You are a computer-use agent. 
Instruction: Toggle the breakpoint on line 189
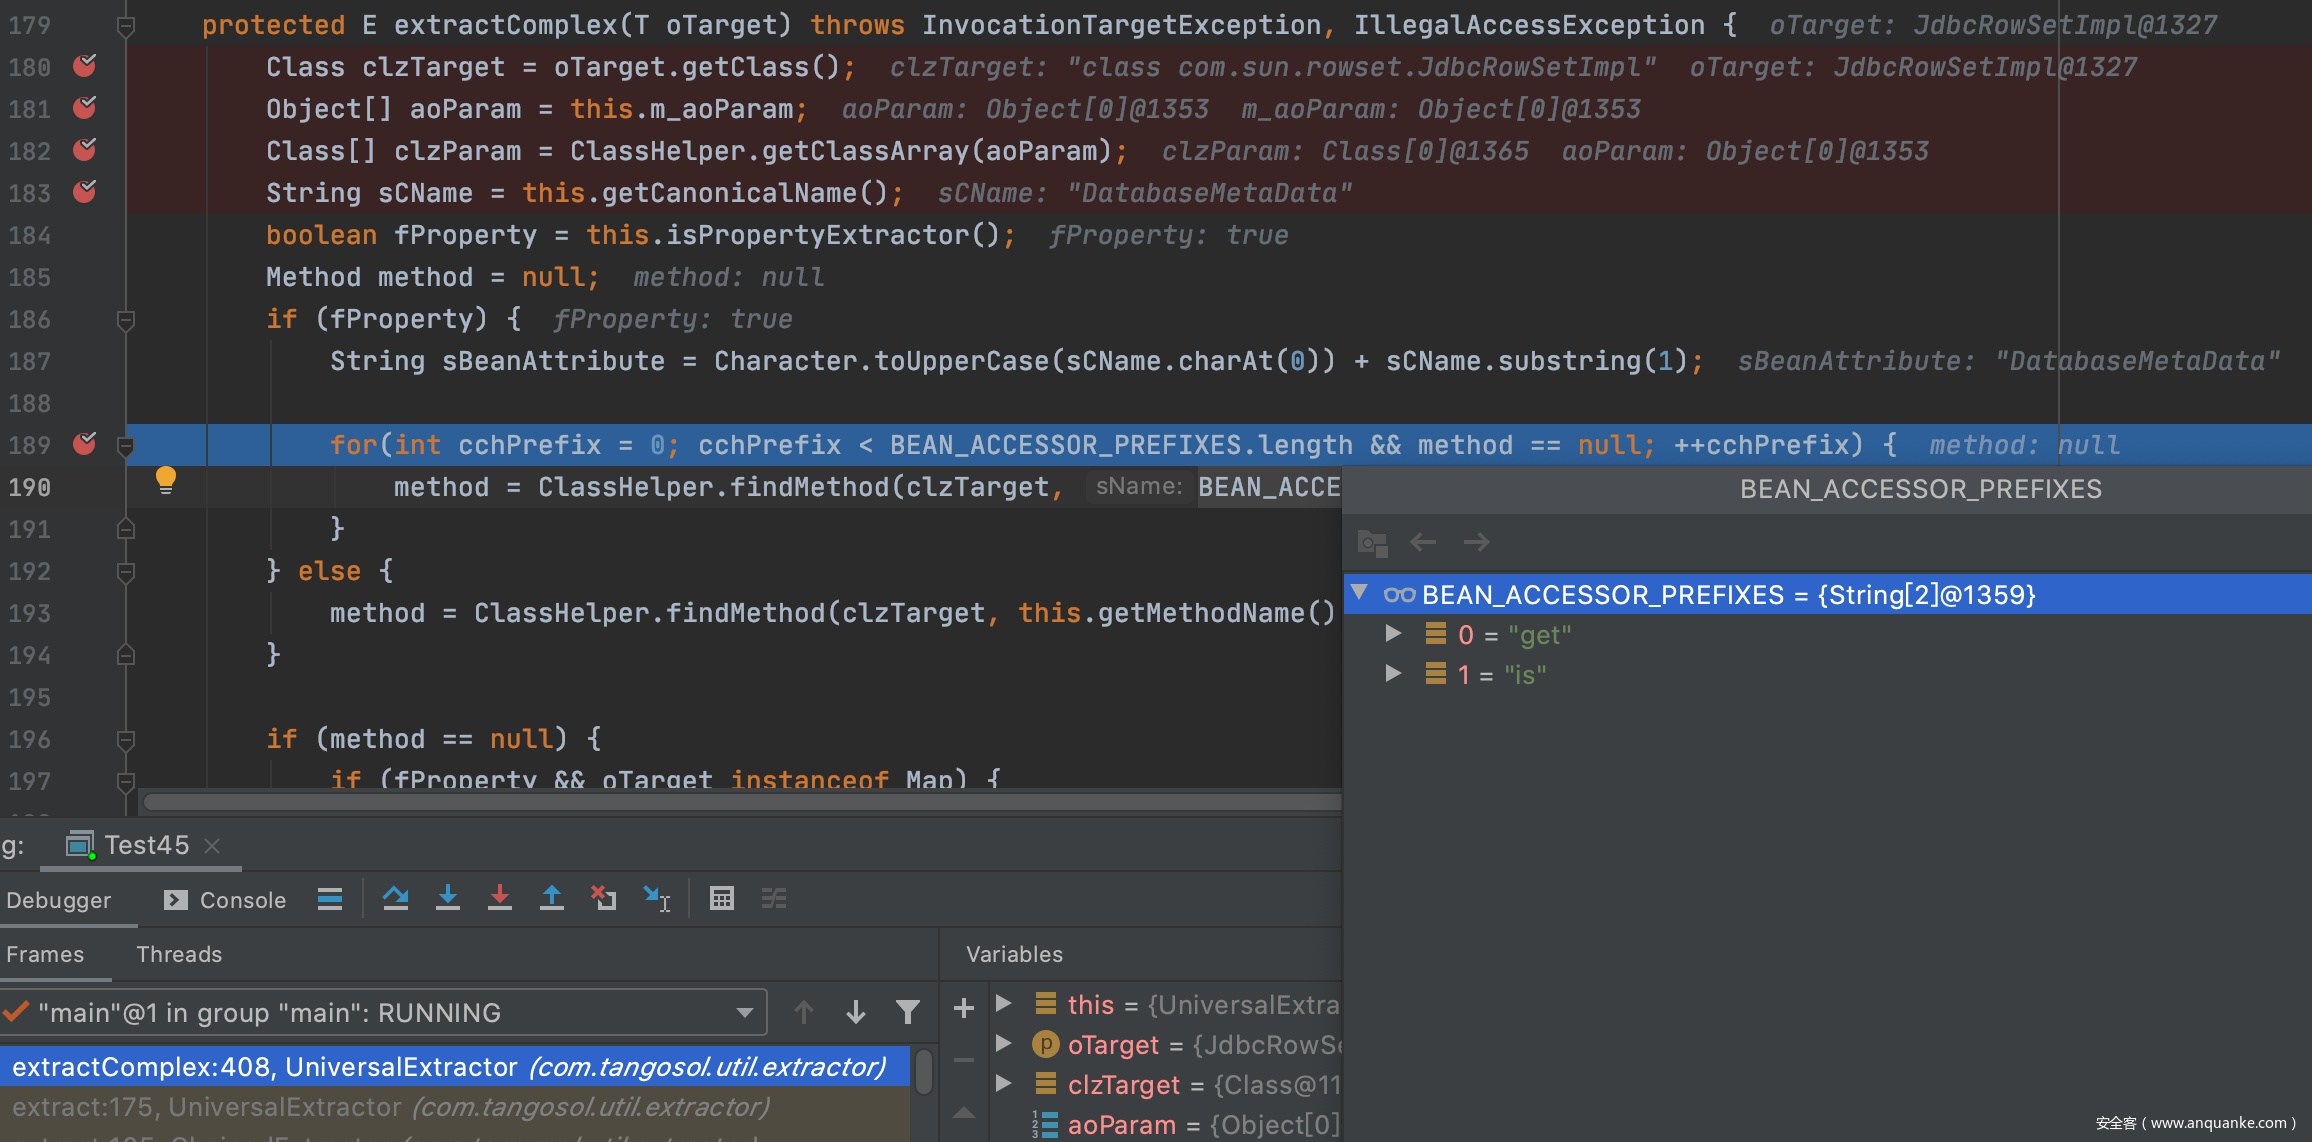point(85,444)
